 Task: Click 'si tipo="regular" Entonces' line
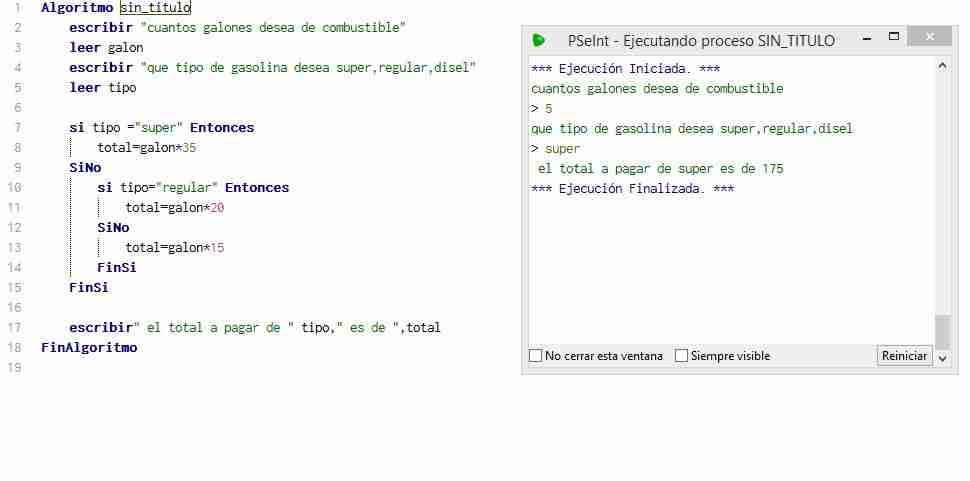tap(193, 187)
